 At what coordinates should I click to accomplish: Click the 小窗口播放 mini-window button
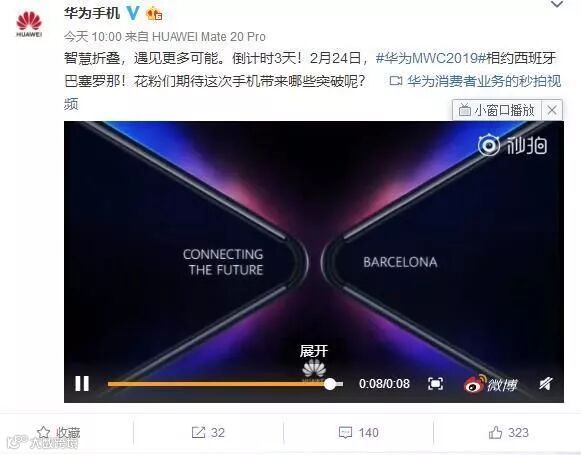point(497,110)
